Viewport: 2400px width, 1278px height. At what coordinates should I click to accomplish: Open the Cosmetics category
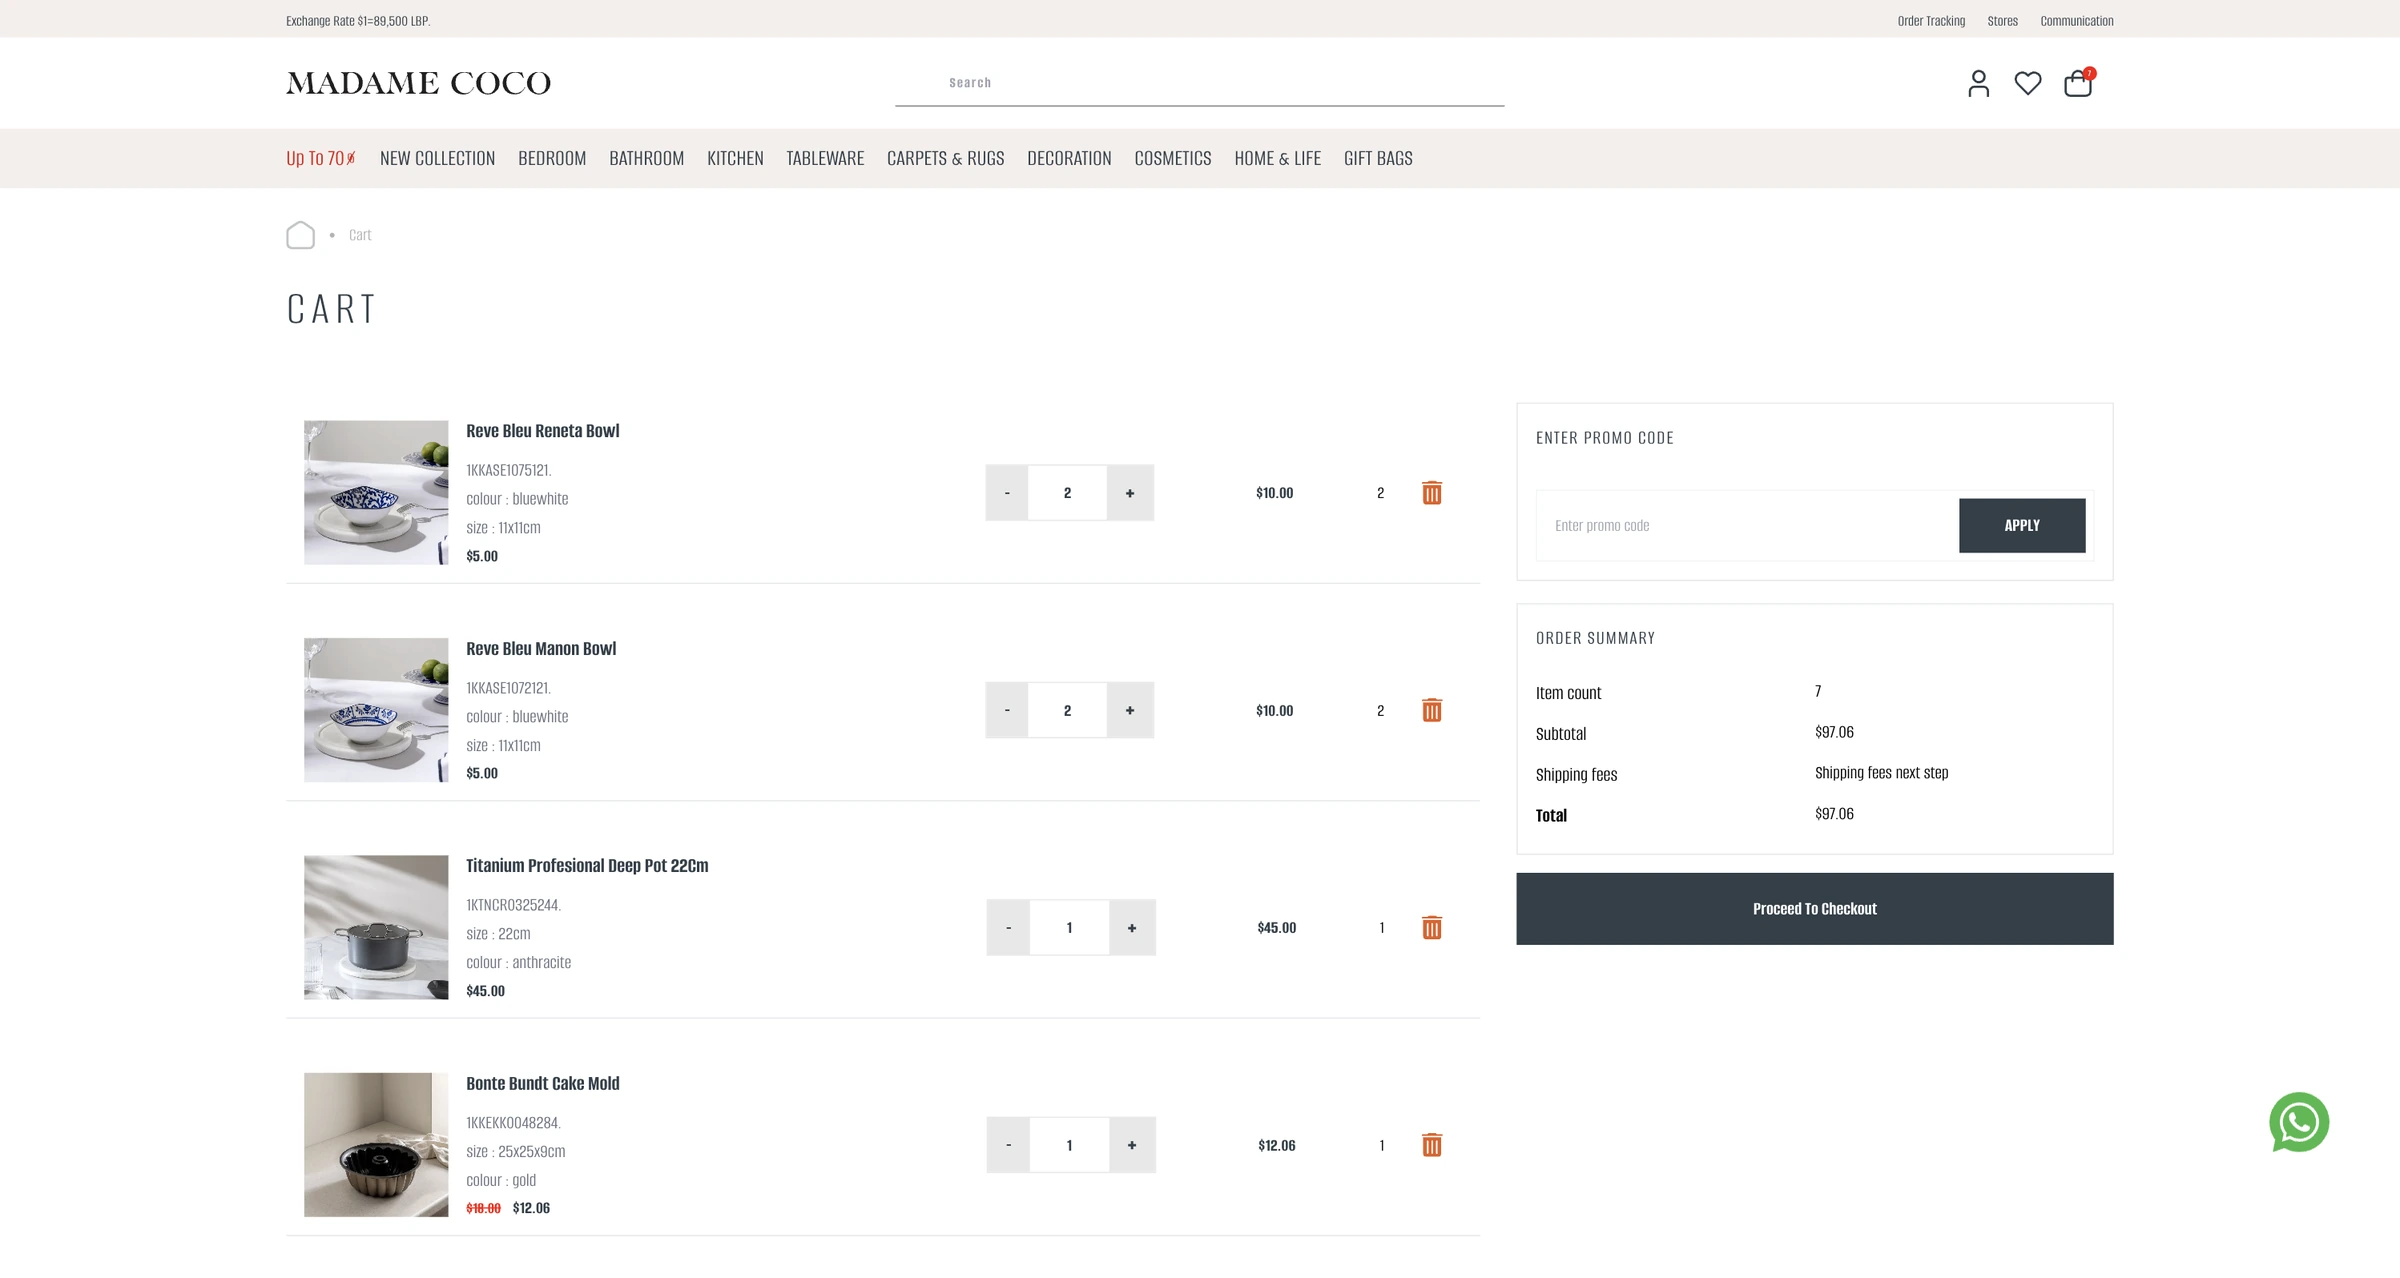coord(1173,158)
